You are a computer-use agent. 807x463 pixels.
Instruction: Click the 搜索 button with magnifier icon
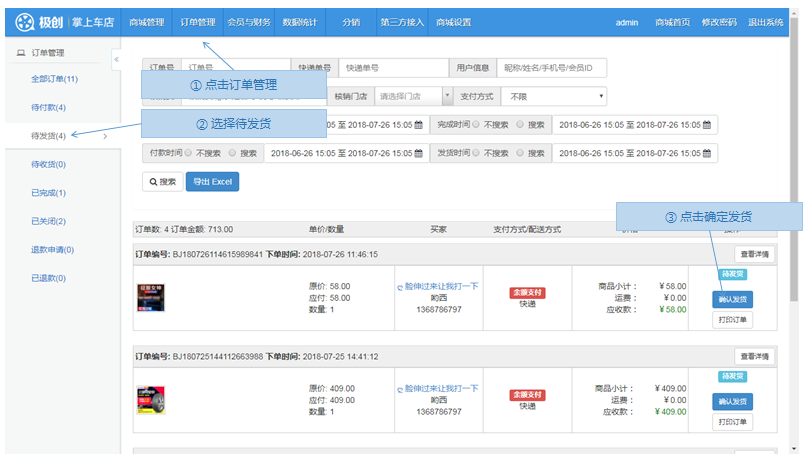point(161,182)
